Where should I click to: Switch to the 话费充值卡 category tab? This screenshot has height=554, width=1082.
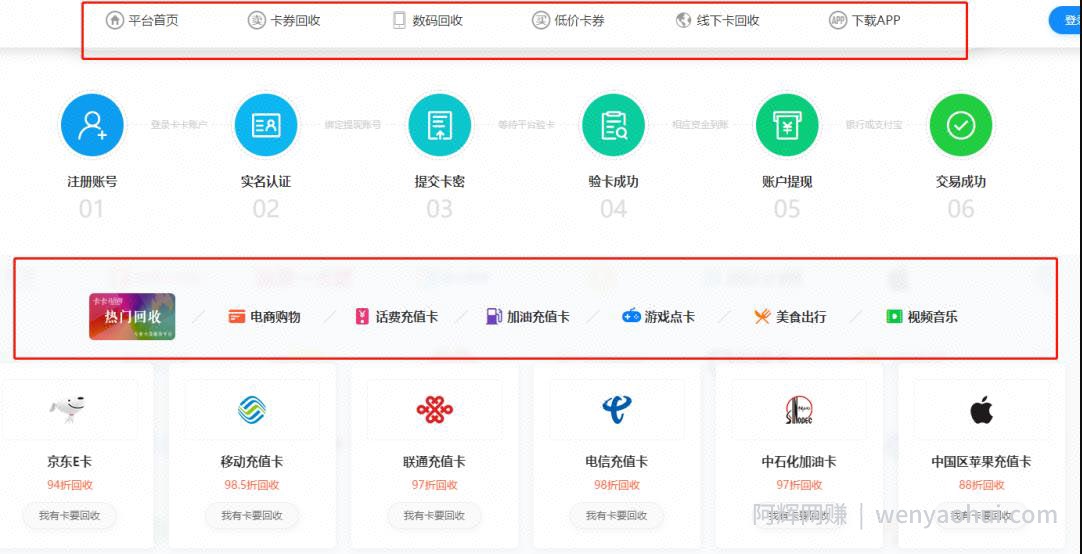(x=406, y=317)
